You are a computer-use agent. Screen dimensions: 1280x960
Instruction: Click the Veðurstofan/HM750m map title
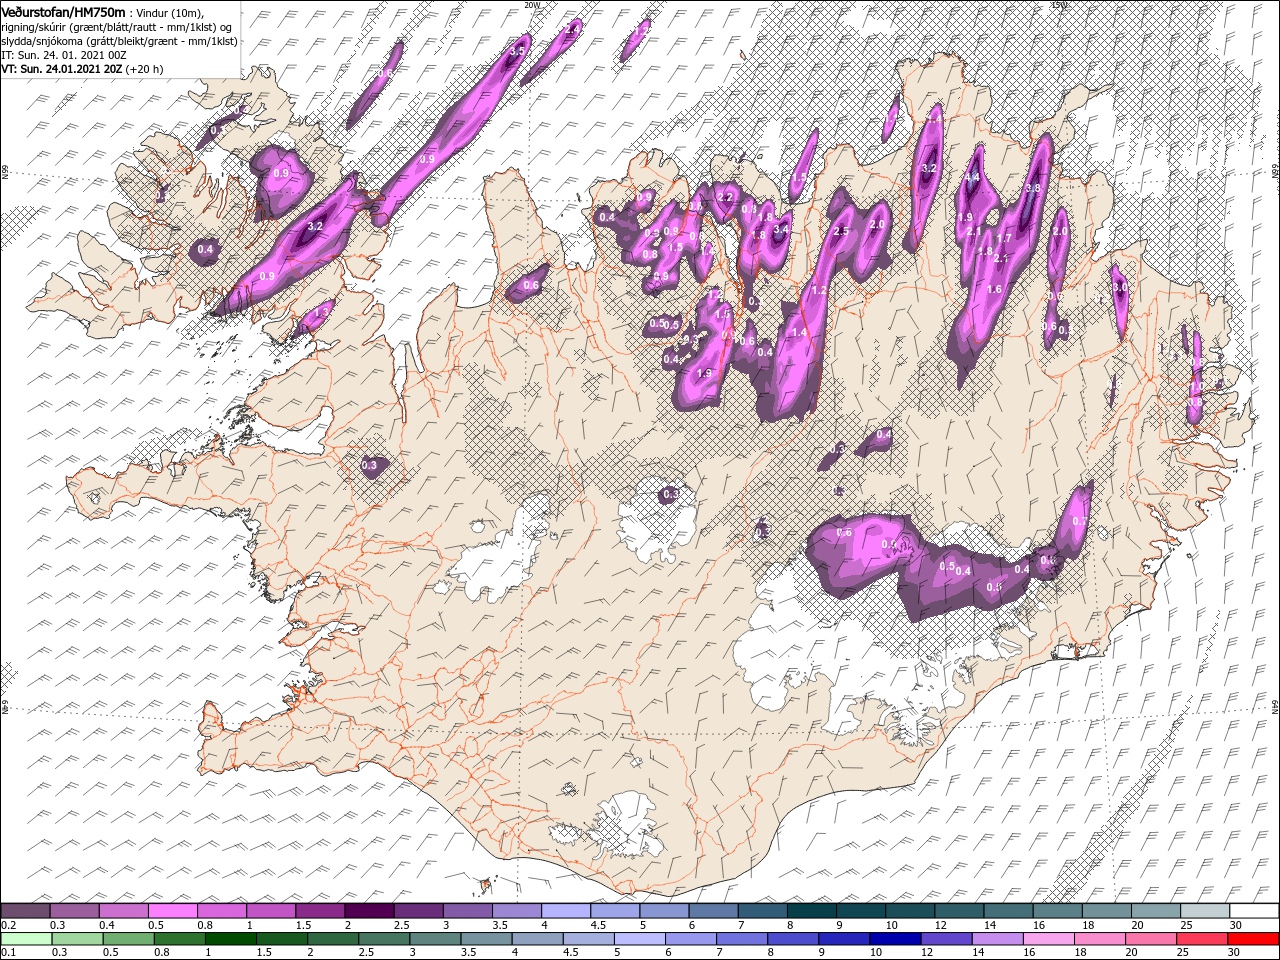pyautogui.click(x=63, y=11)
